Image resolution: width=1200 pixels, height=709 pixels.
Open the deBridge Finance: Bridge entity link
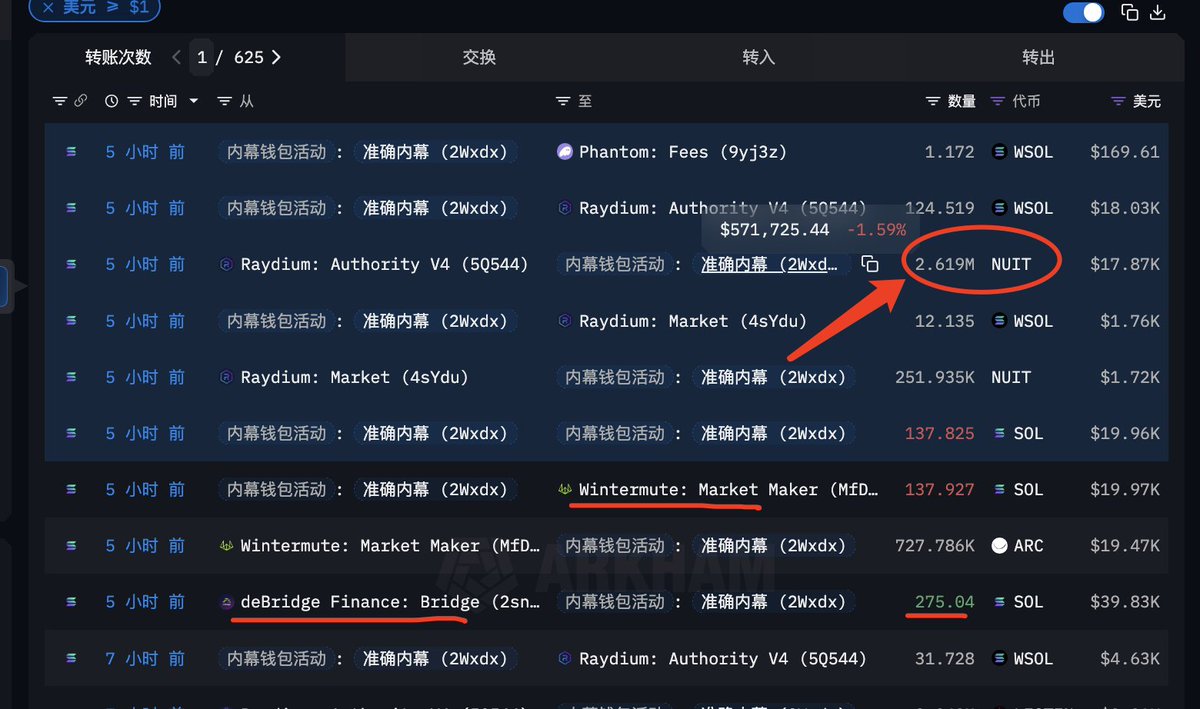[391, 602]
